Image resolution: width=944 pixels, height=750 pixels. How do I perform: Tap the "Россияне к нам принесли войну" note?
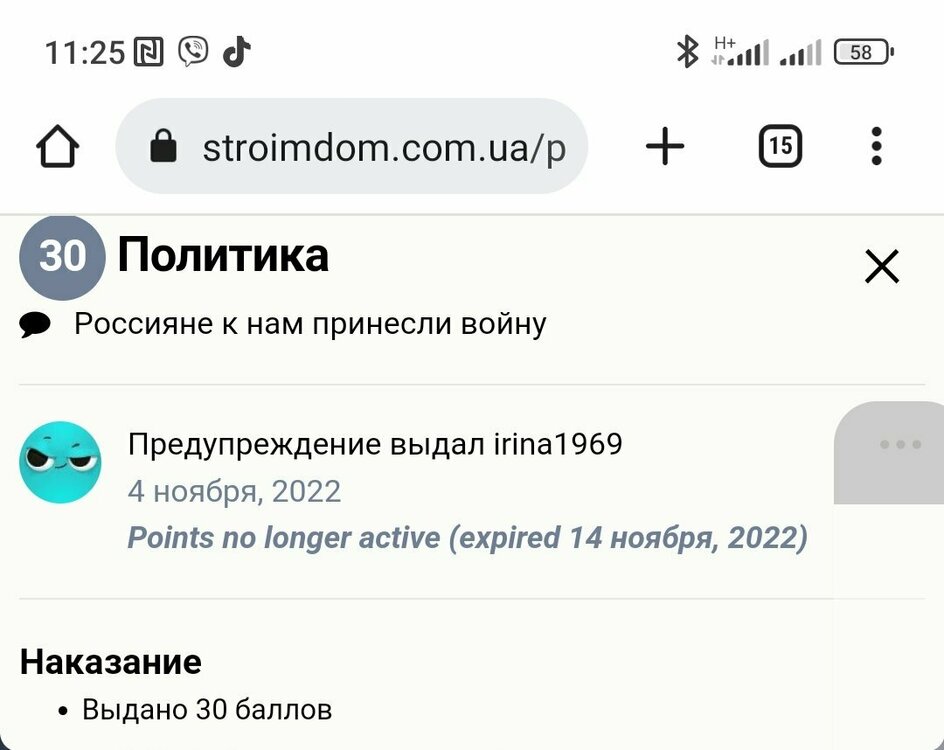(x=310, y=324)
